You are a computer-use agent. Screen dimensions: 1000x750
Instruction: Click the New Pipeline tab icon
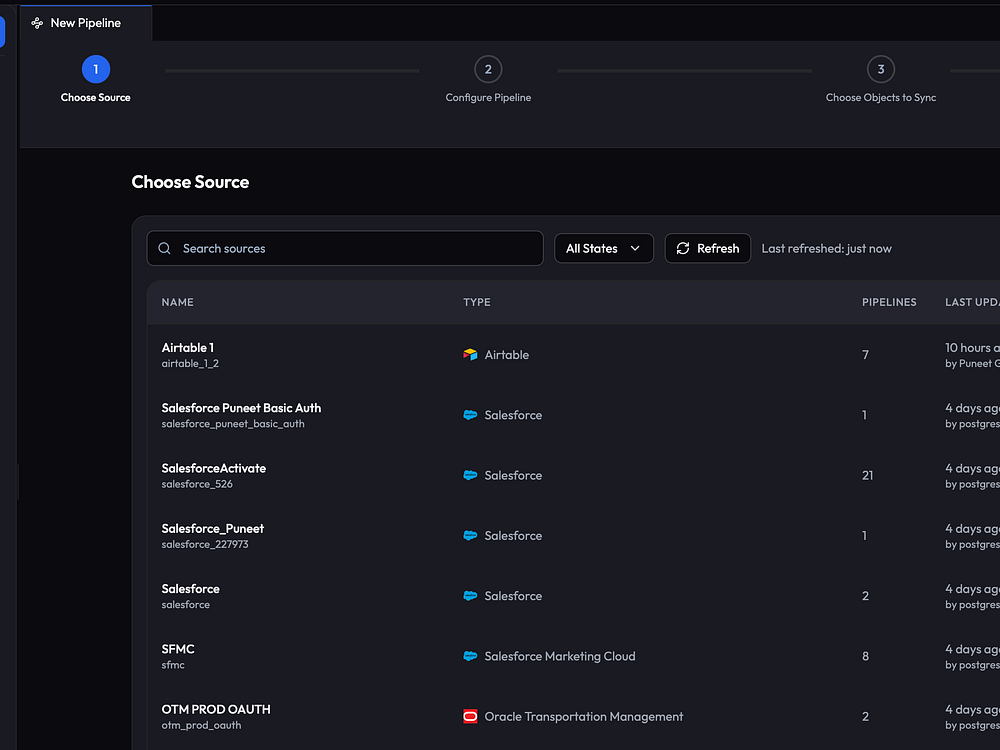pyautogui.click(x=37, y=23)
